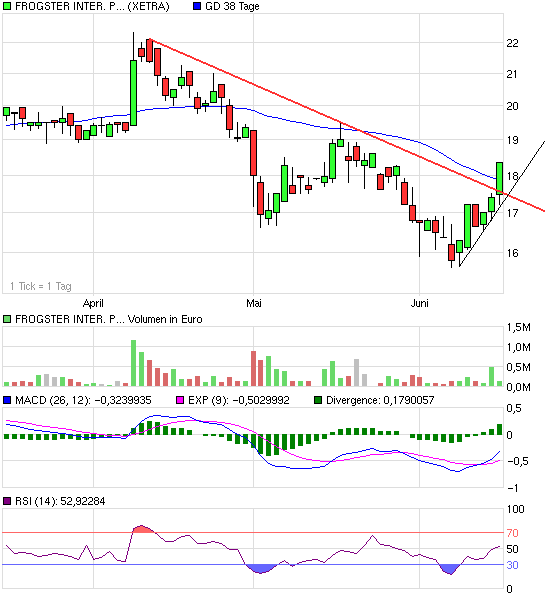Click the EXP (9) value '-0,5029992' text

click(261, 400)
